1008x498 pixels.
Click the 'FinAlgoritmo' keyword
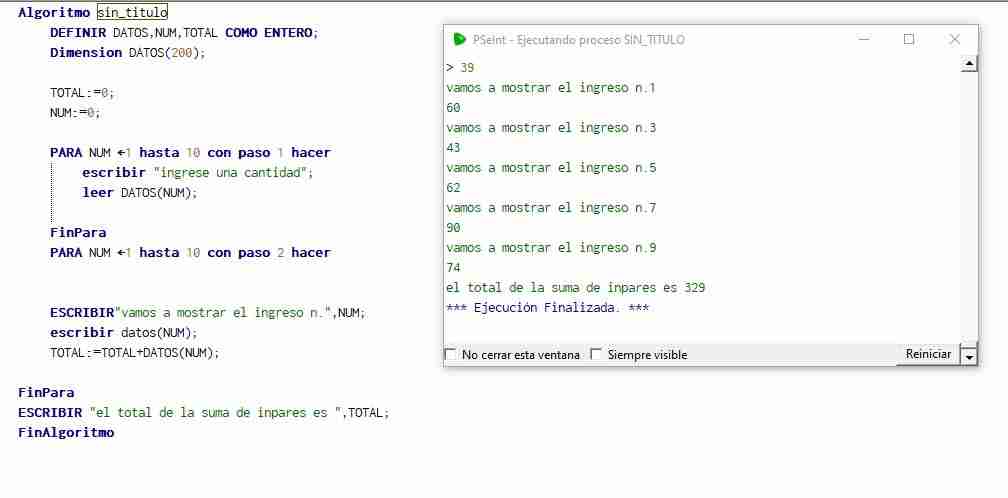coord(66,432)
